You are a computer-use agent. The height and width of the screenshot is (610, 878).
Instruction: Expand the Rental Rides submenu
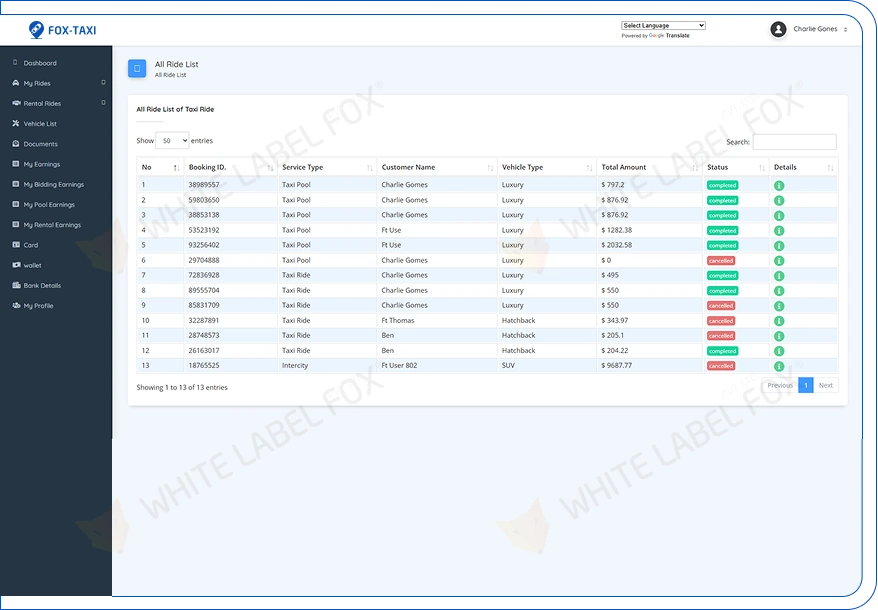(x=103, y=103)
